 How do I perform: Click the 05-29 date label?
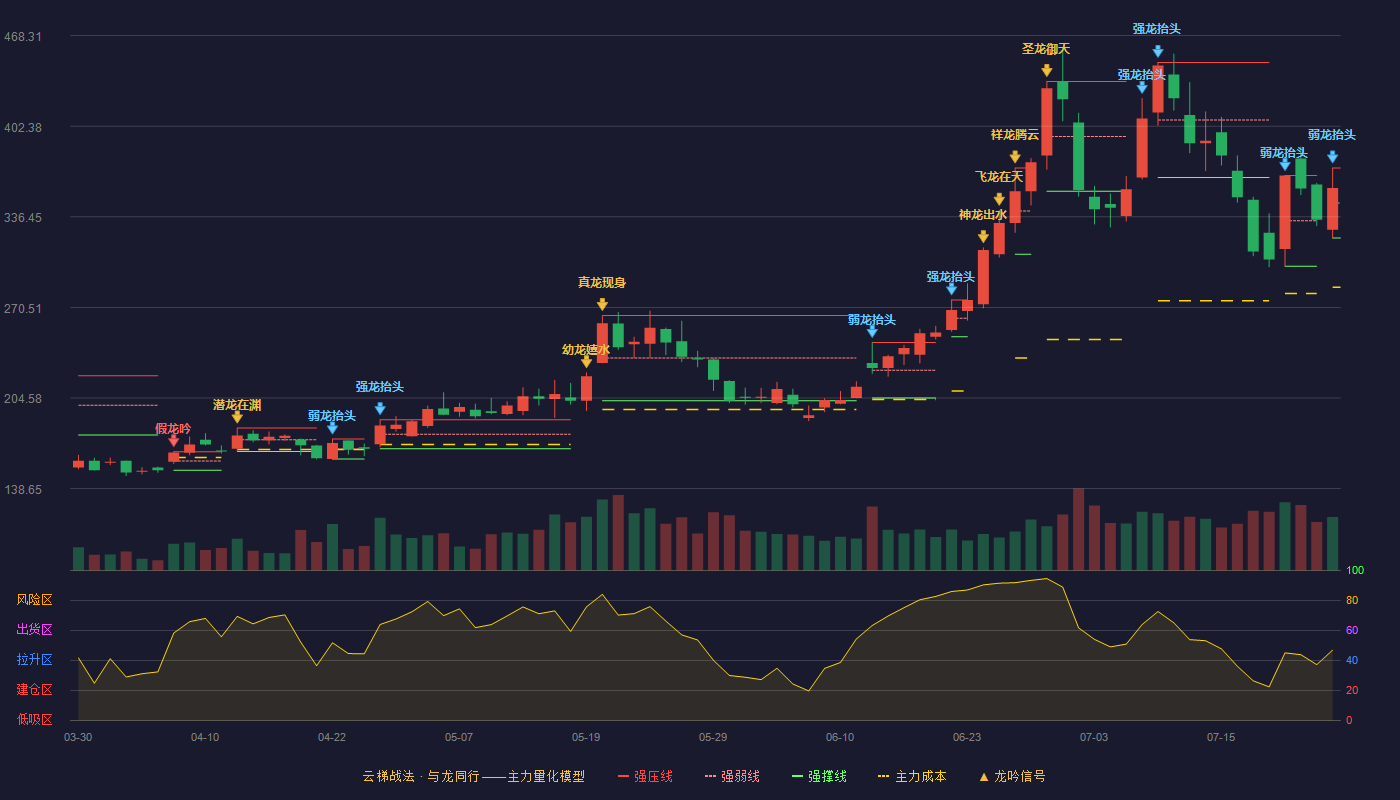713,737
